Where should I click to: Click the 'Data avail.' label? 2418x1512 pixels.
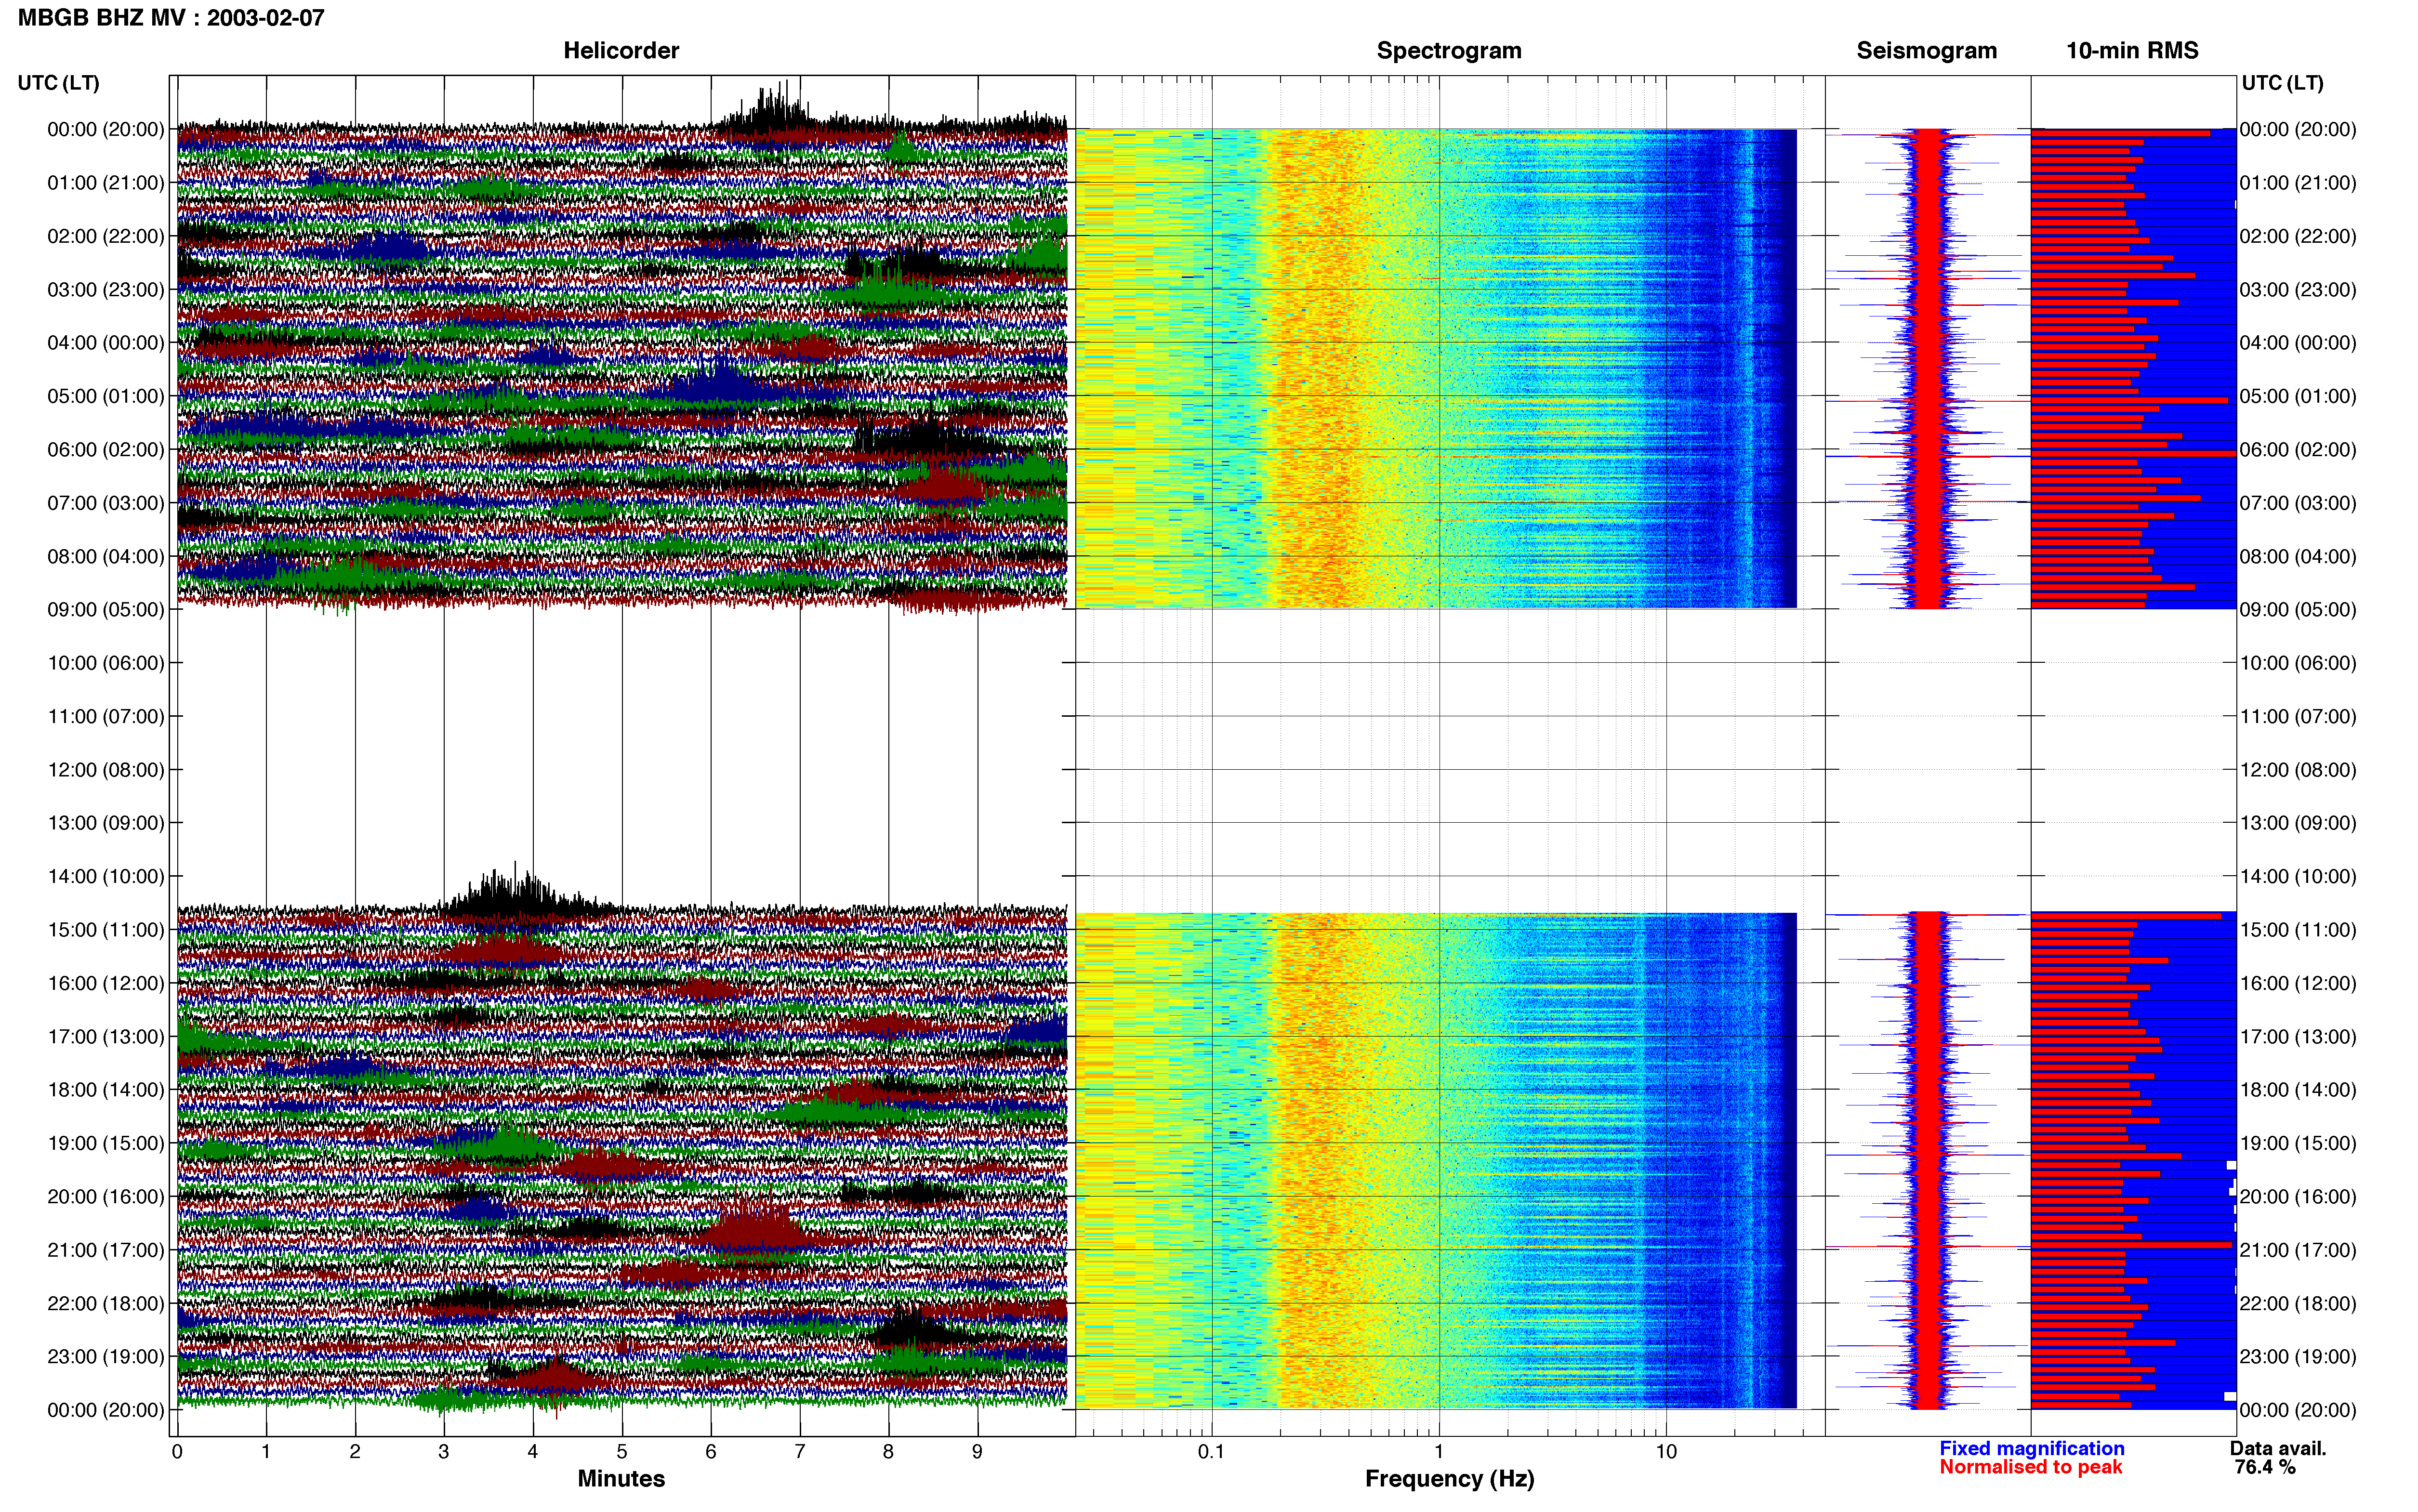click(2278, 1448)
